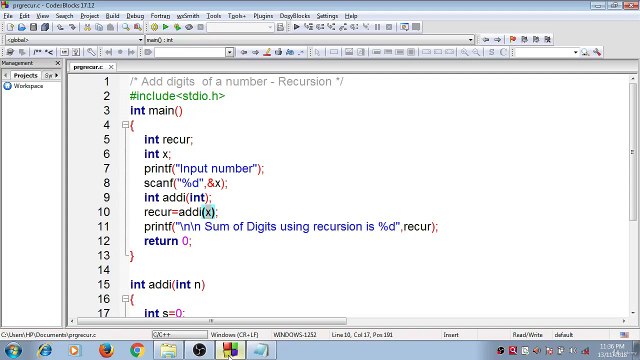
Task: Open the File menu
Action: pos(8,16)
